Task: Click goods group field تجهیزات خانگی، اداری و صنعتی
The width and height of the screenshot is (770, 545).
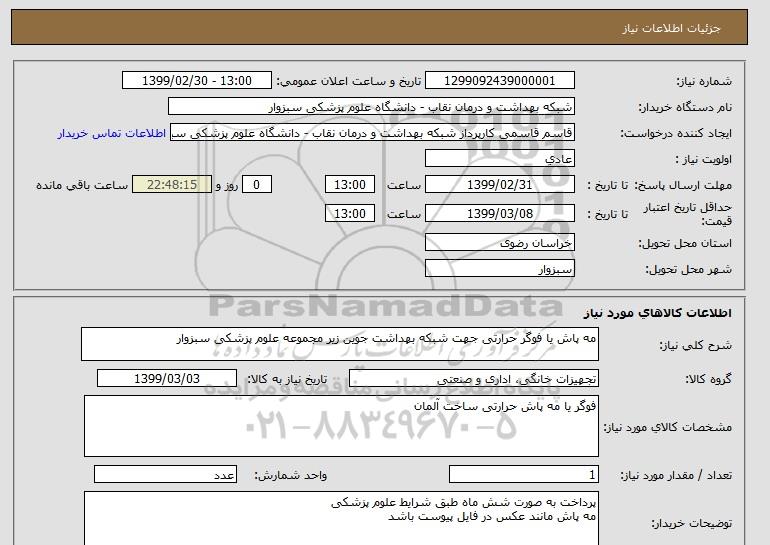Action: coord(474,379)
